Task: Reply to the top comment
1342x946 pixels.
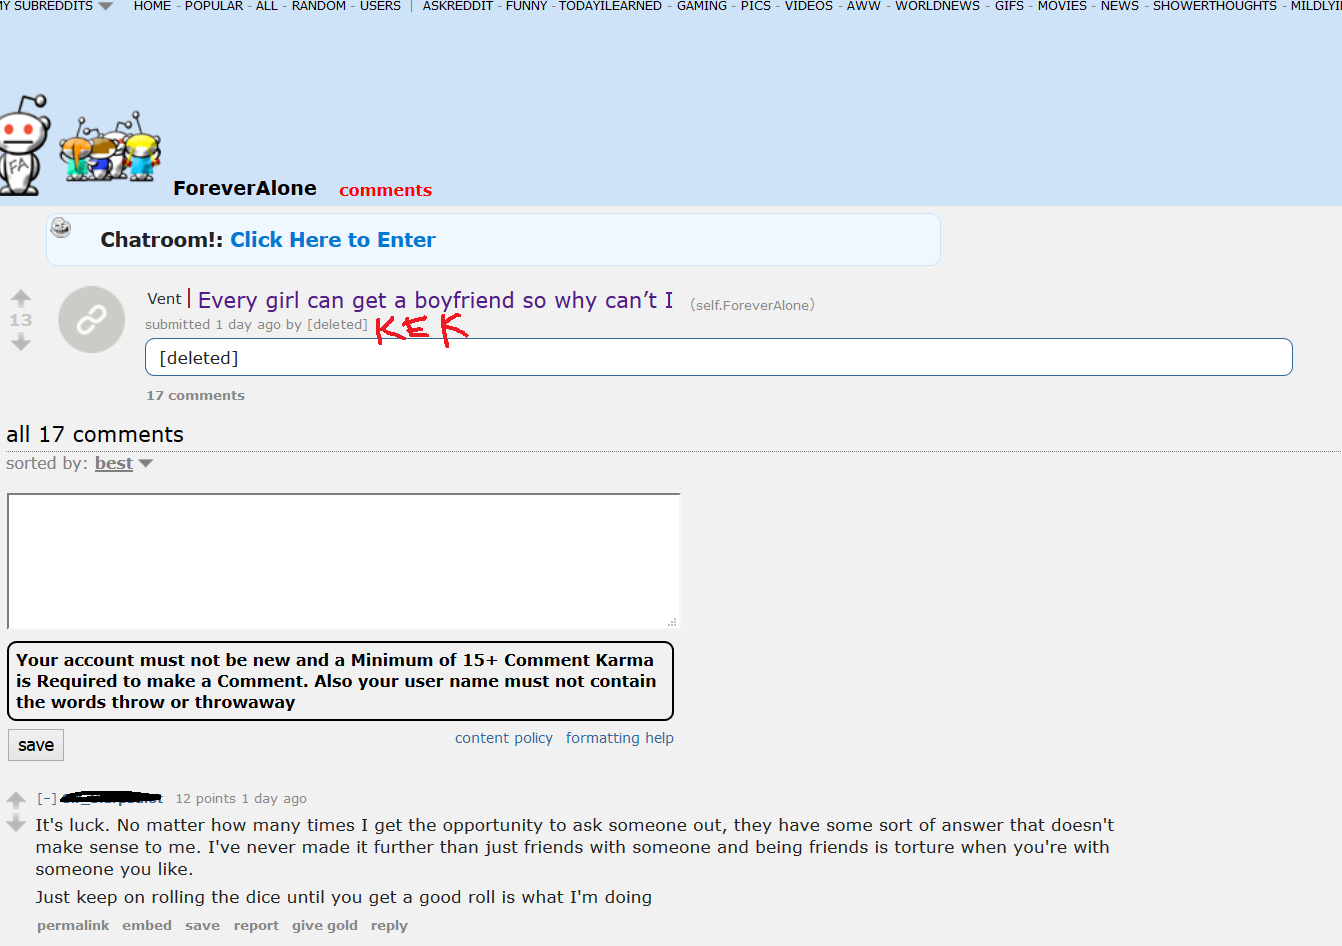Action: point(389,925)
